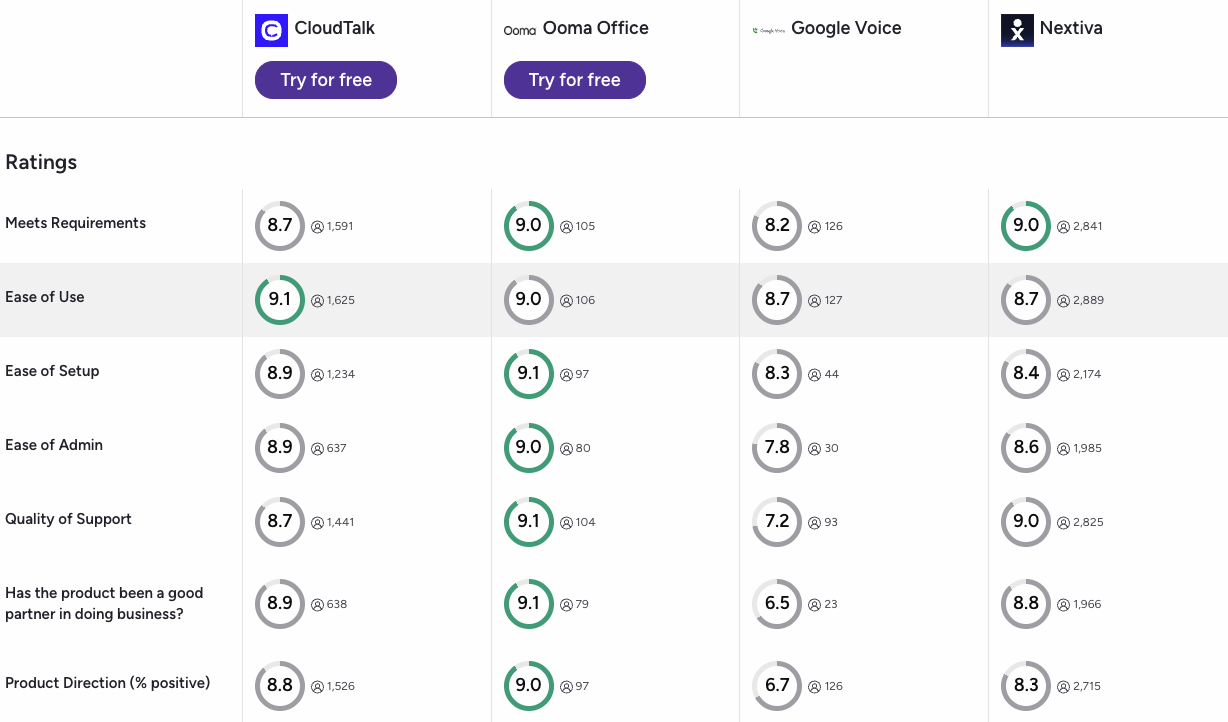
Task: Click the Nextiva logo icon
Action: [1017, 30]
